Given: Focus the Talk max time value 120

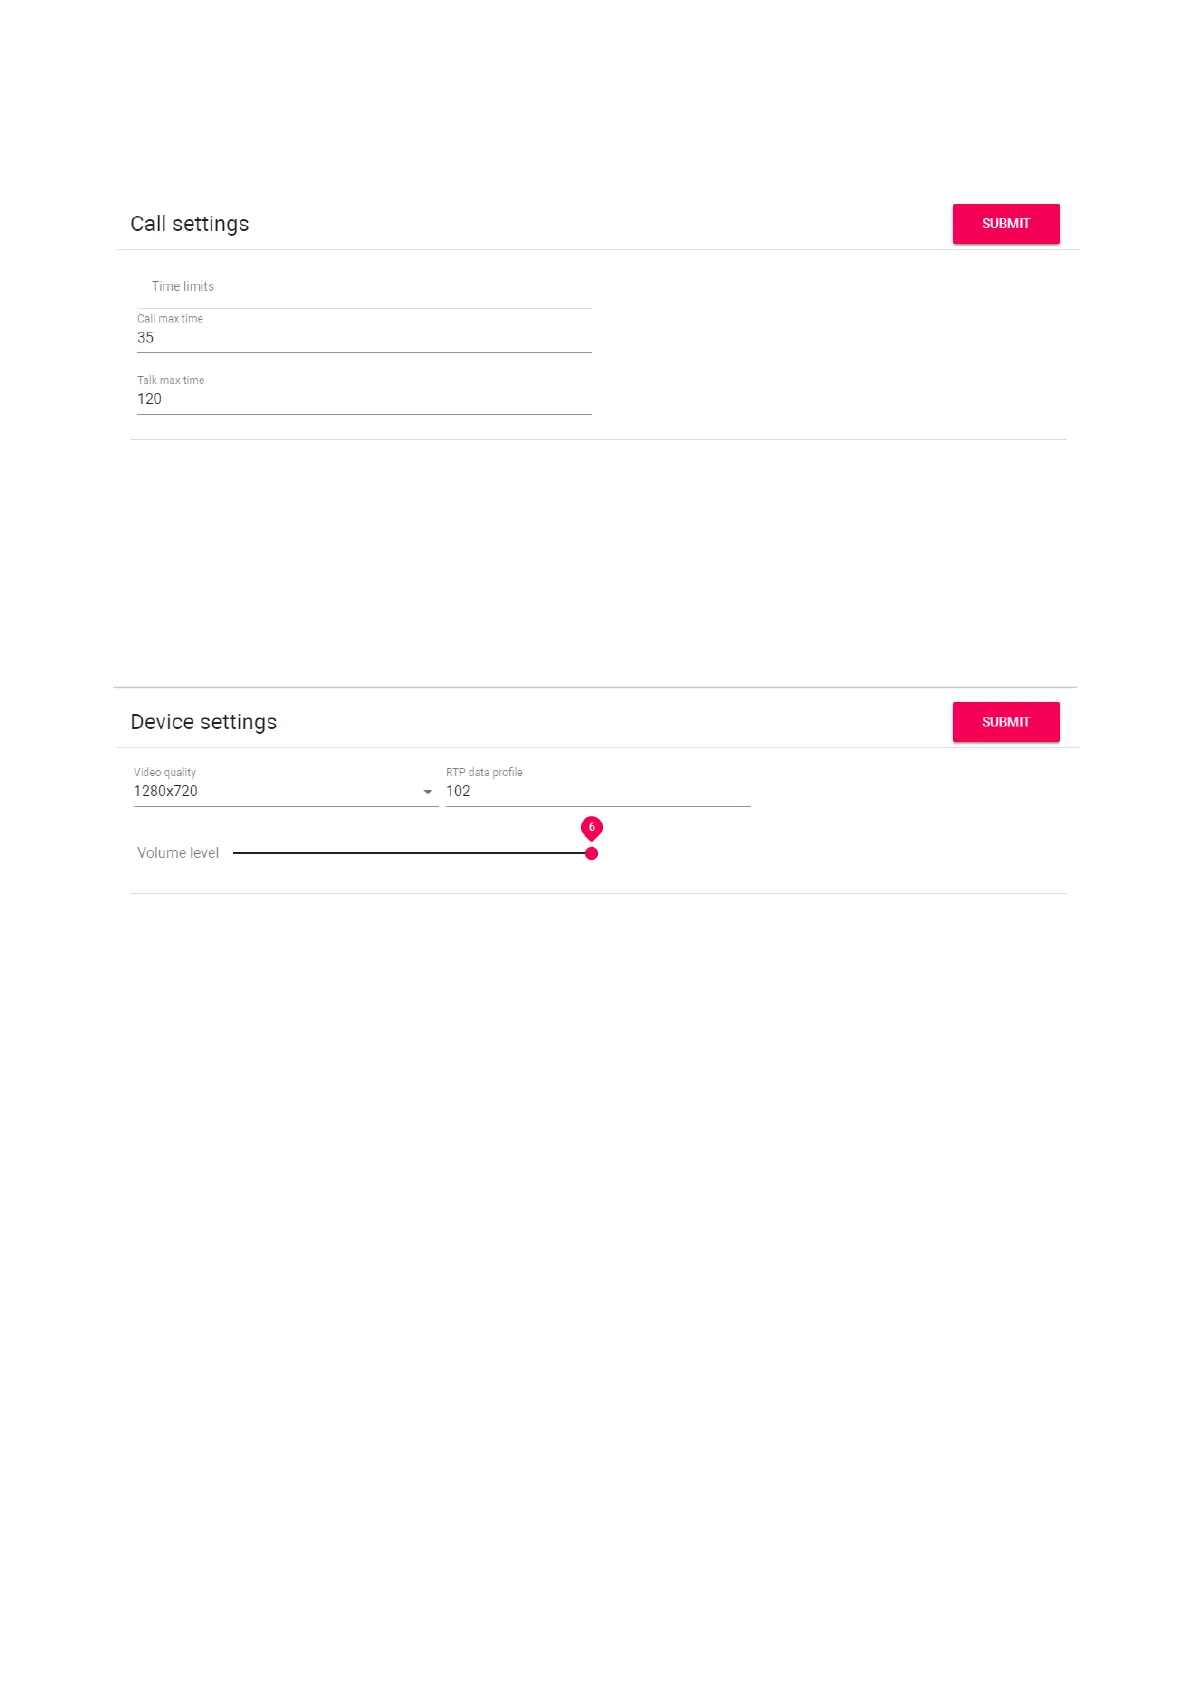Looking at the screenshot, I should 150,399.
